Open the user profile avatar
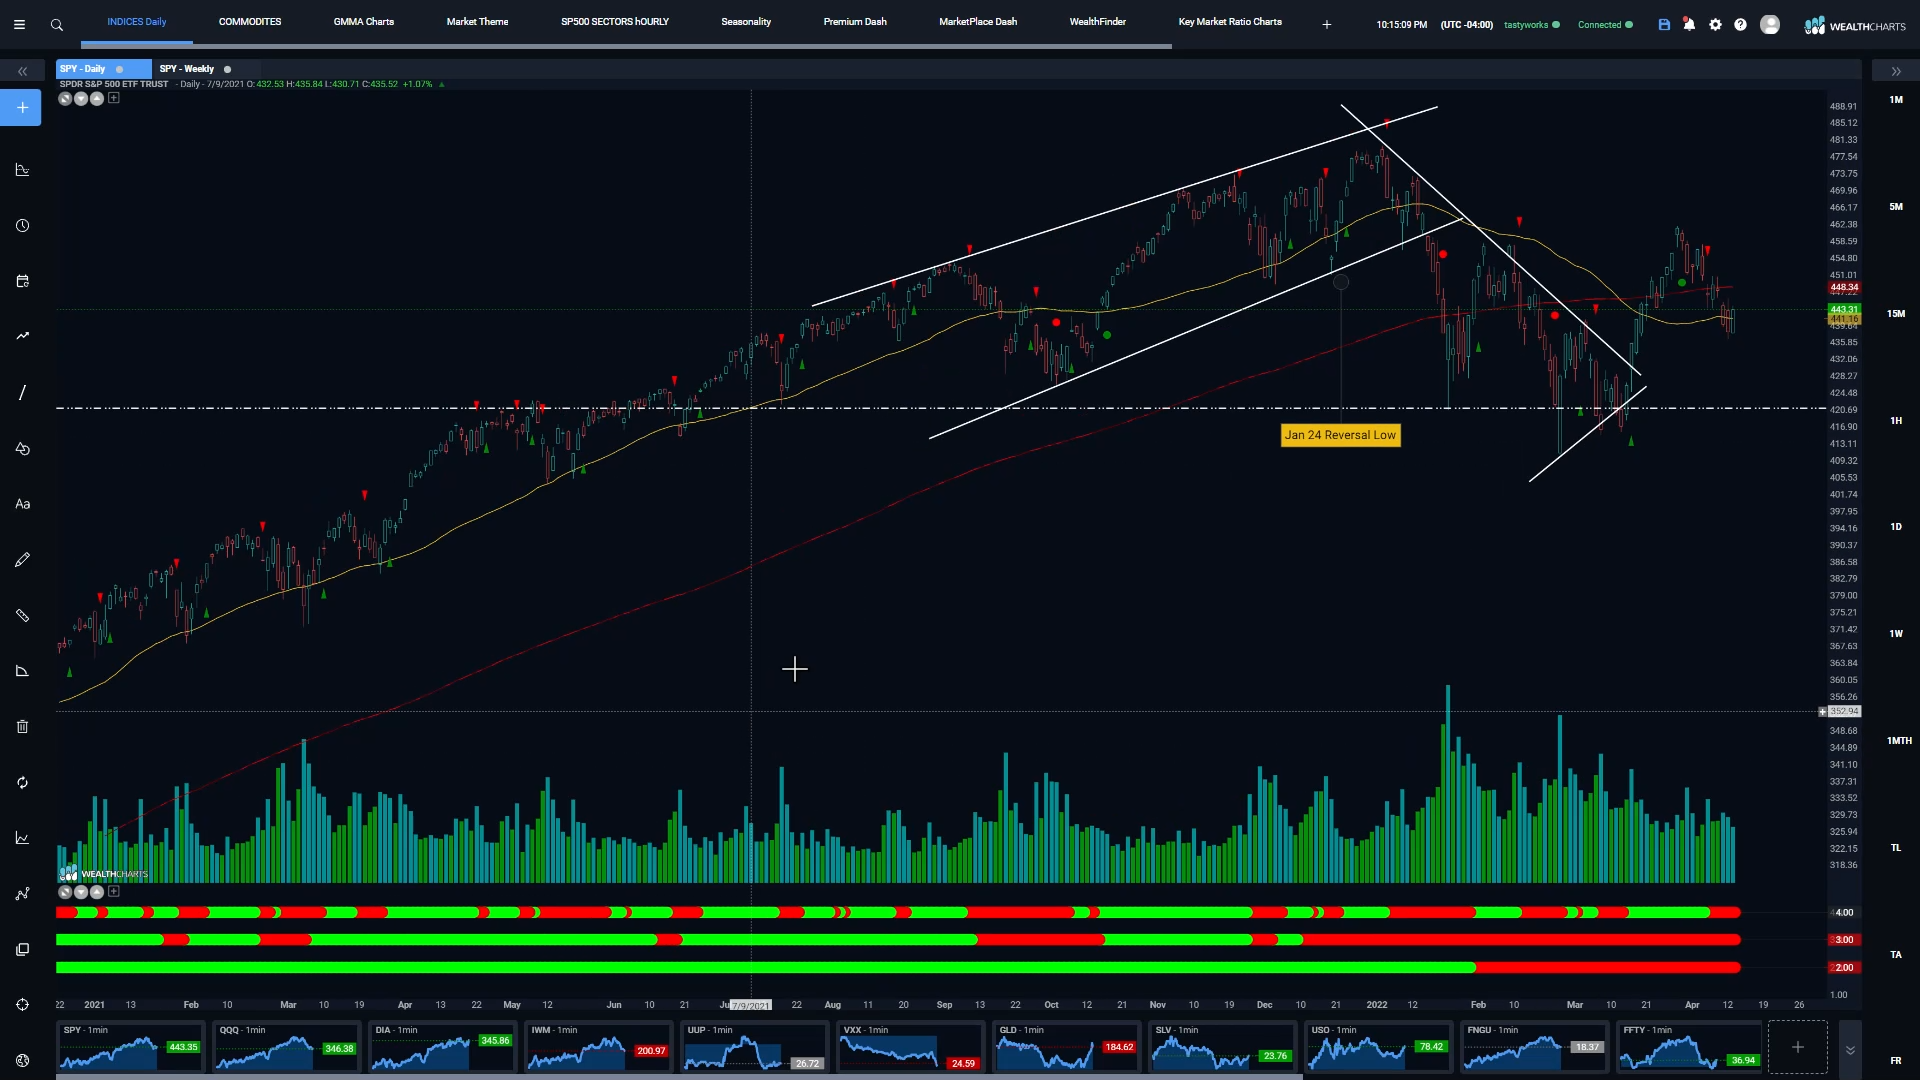This screenshot has height=1080, width=1920. [x=1770, y=25]
